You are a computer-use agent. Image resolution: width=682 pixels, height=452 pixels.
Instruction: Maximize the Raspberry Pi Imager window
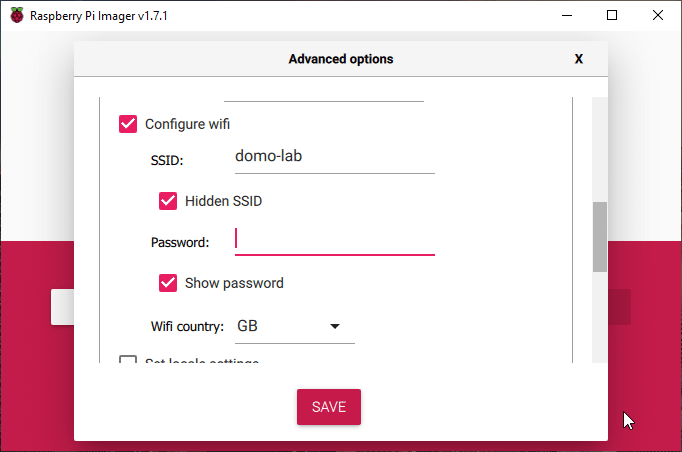(x=612, y=15)
